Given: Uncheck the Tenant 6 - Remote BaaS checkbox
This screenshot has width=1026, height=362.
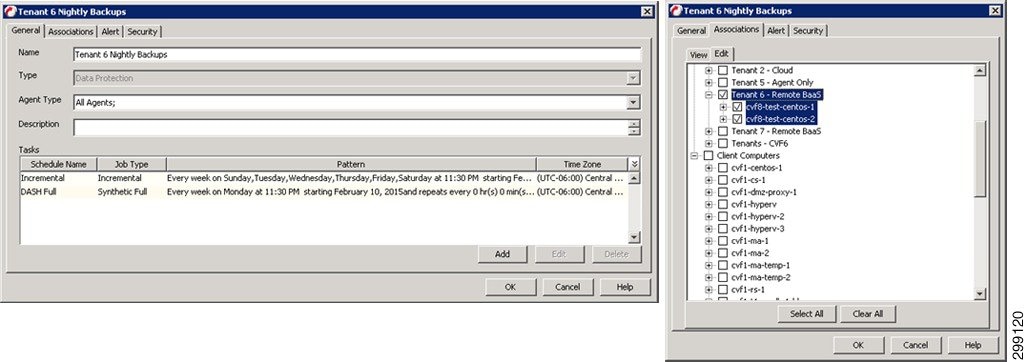Looking at the screenshot, I should 723,95.
